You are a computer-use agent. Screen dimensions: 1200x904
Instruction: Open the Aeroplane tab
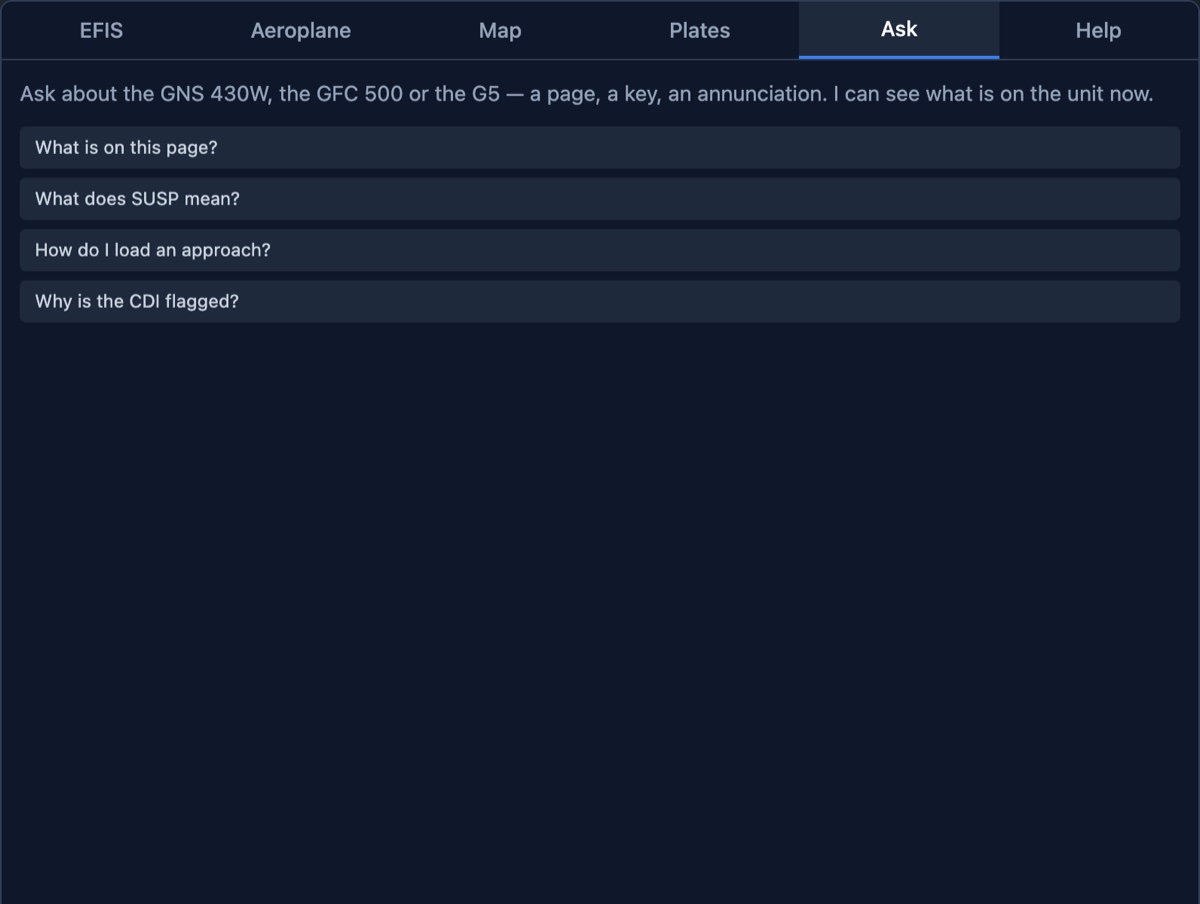coord(300,30)
